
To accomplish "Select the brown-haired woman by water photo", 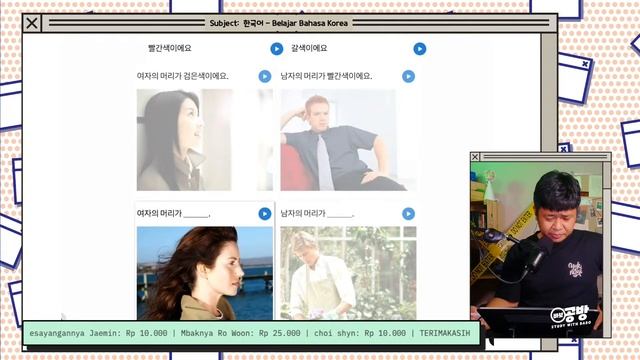I will click(205, 273).
